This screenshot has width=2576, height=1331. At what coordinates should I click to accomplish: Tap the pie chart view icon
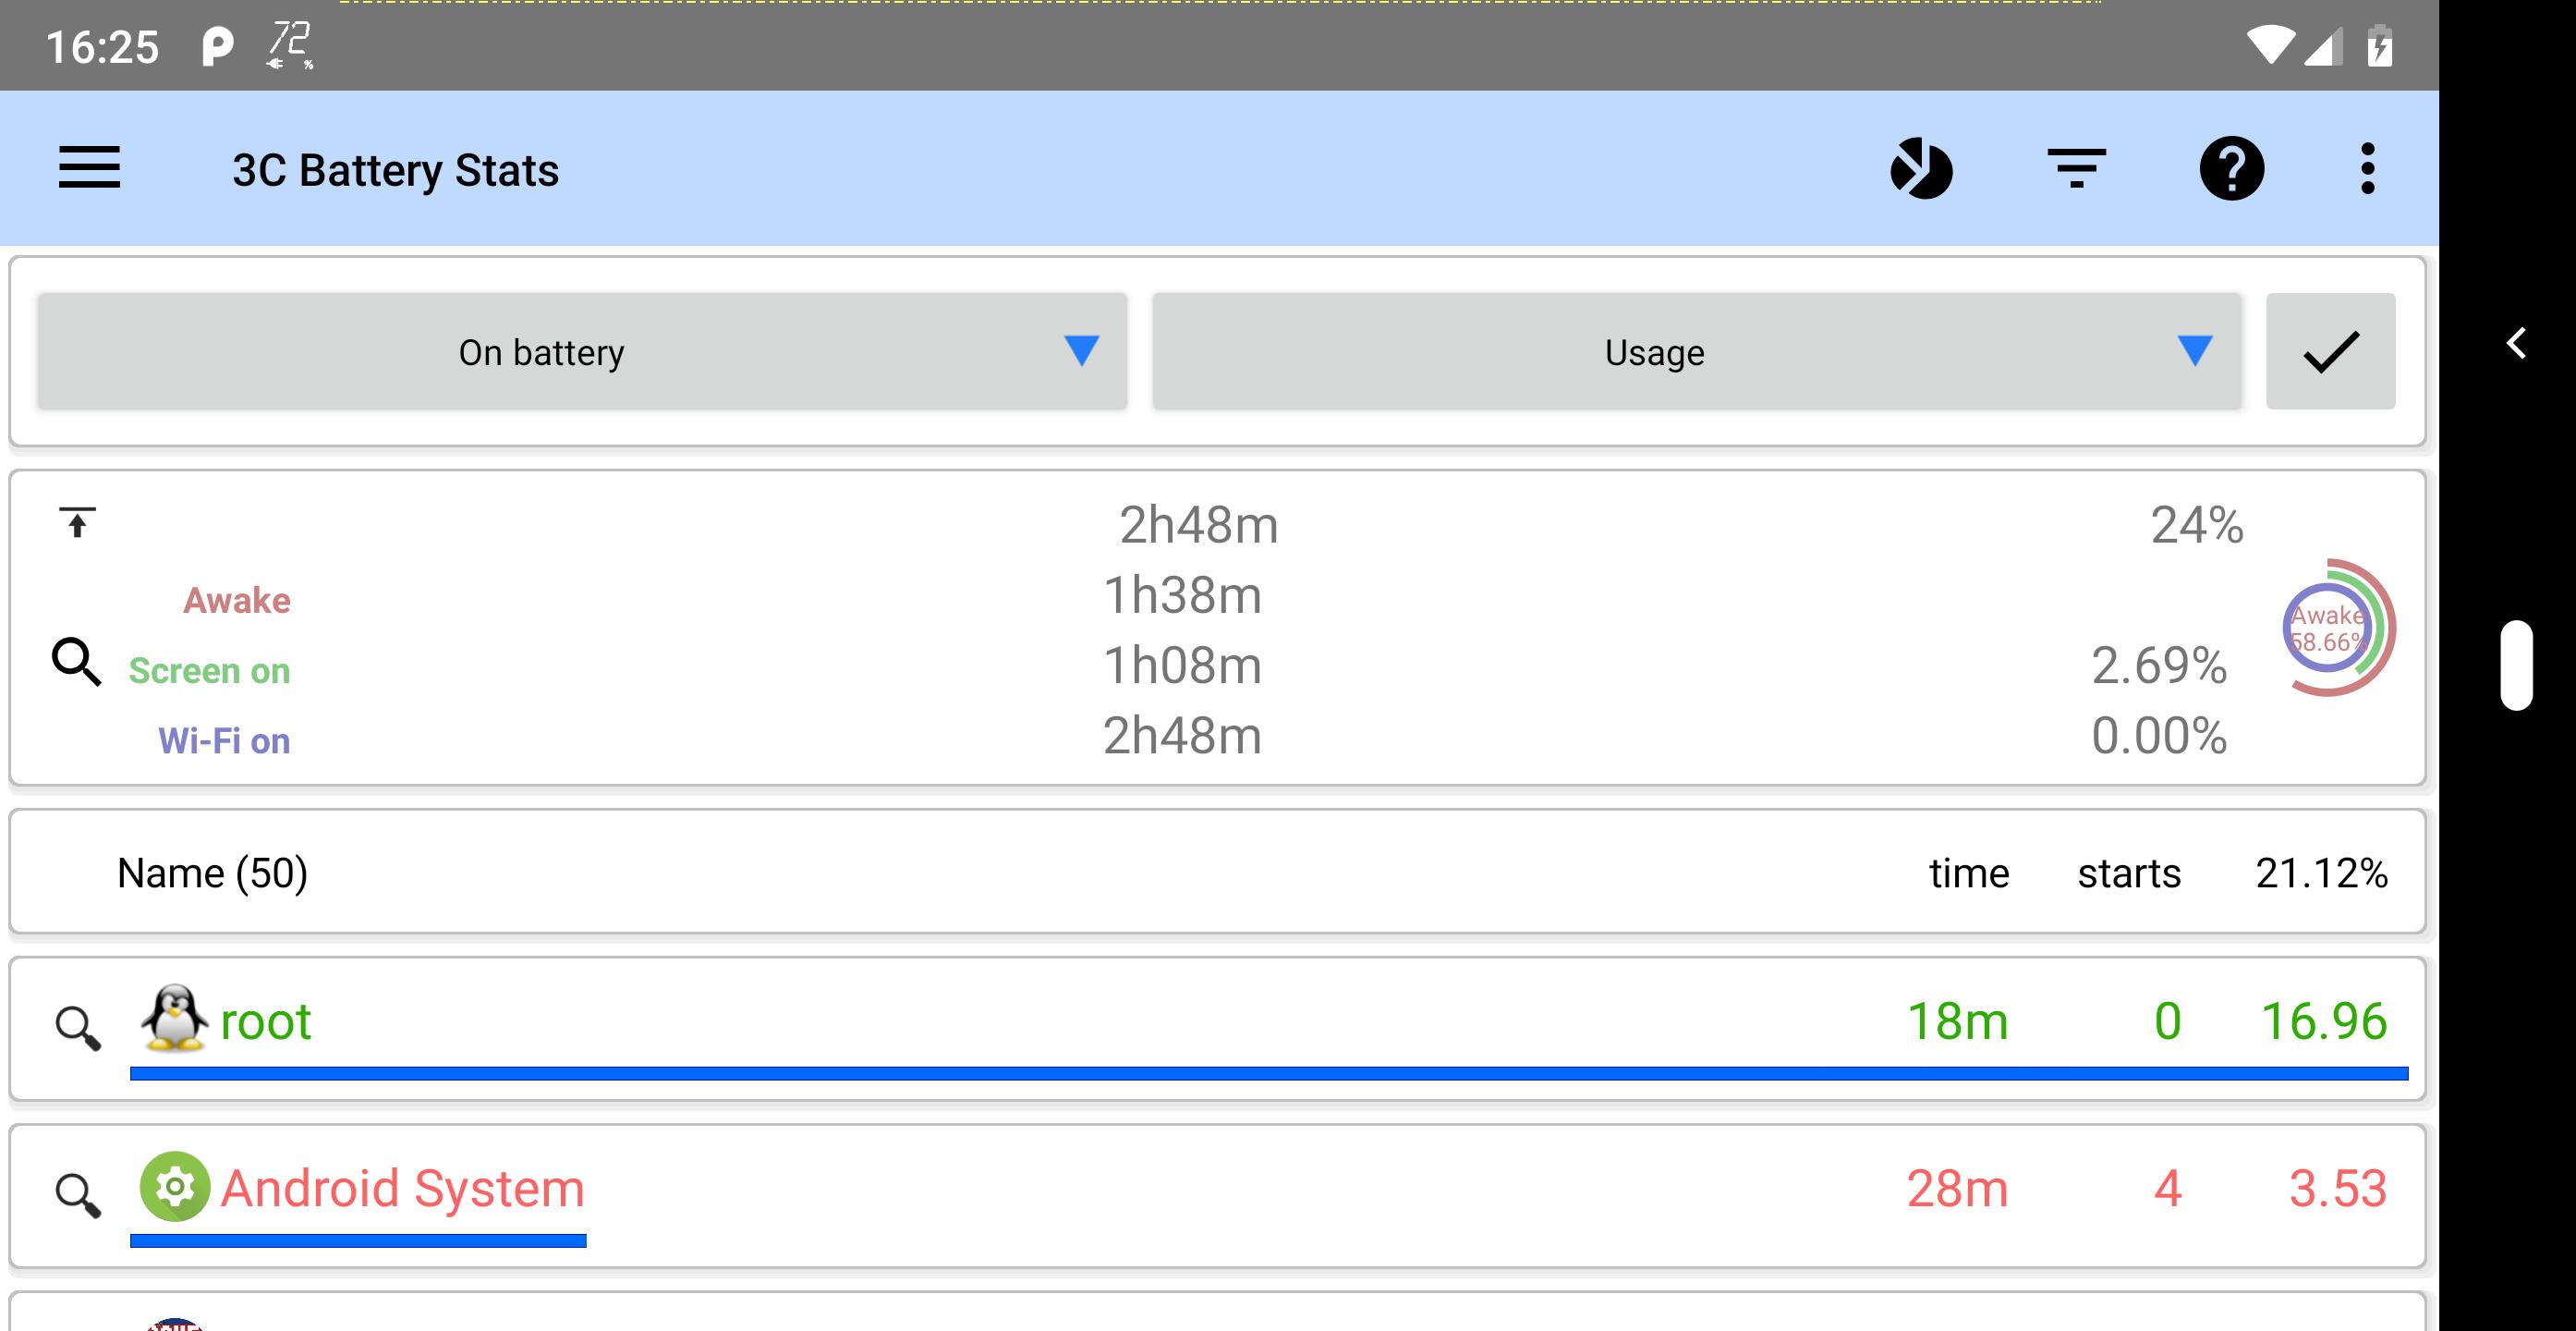(x=1921, y=168)
